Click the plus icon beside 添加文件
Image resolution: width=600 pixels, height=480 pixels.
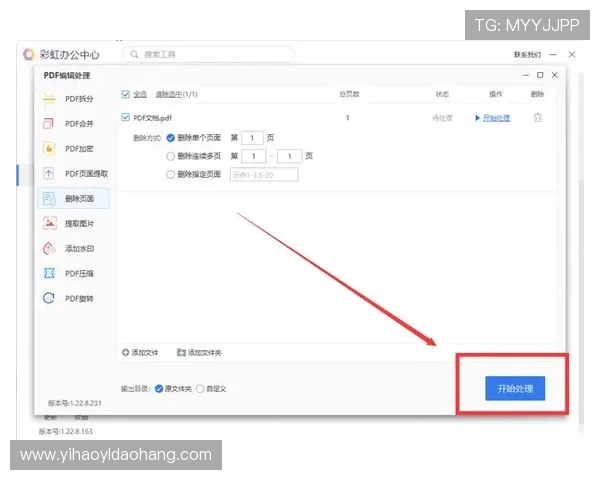point(125,352)
